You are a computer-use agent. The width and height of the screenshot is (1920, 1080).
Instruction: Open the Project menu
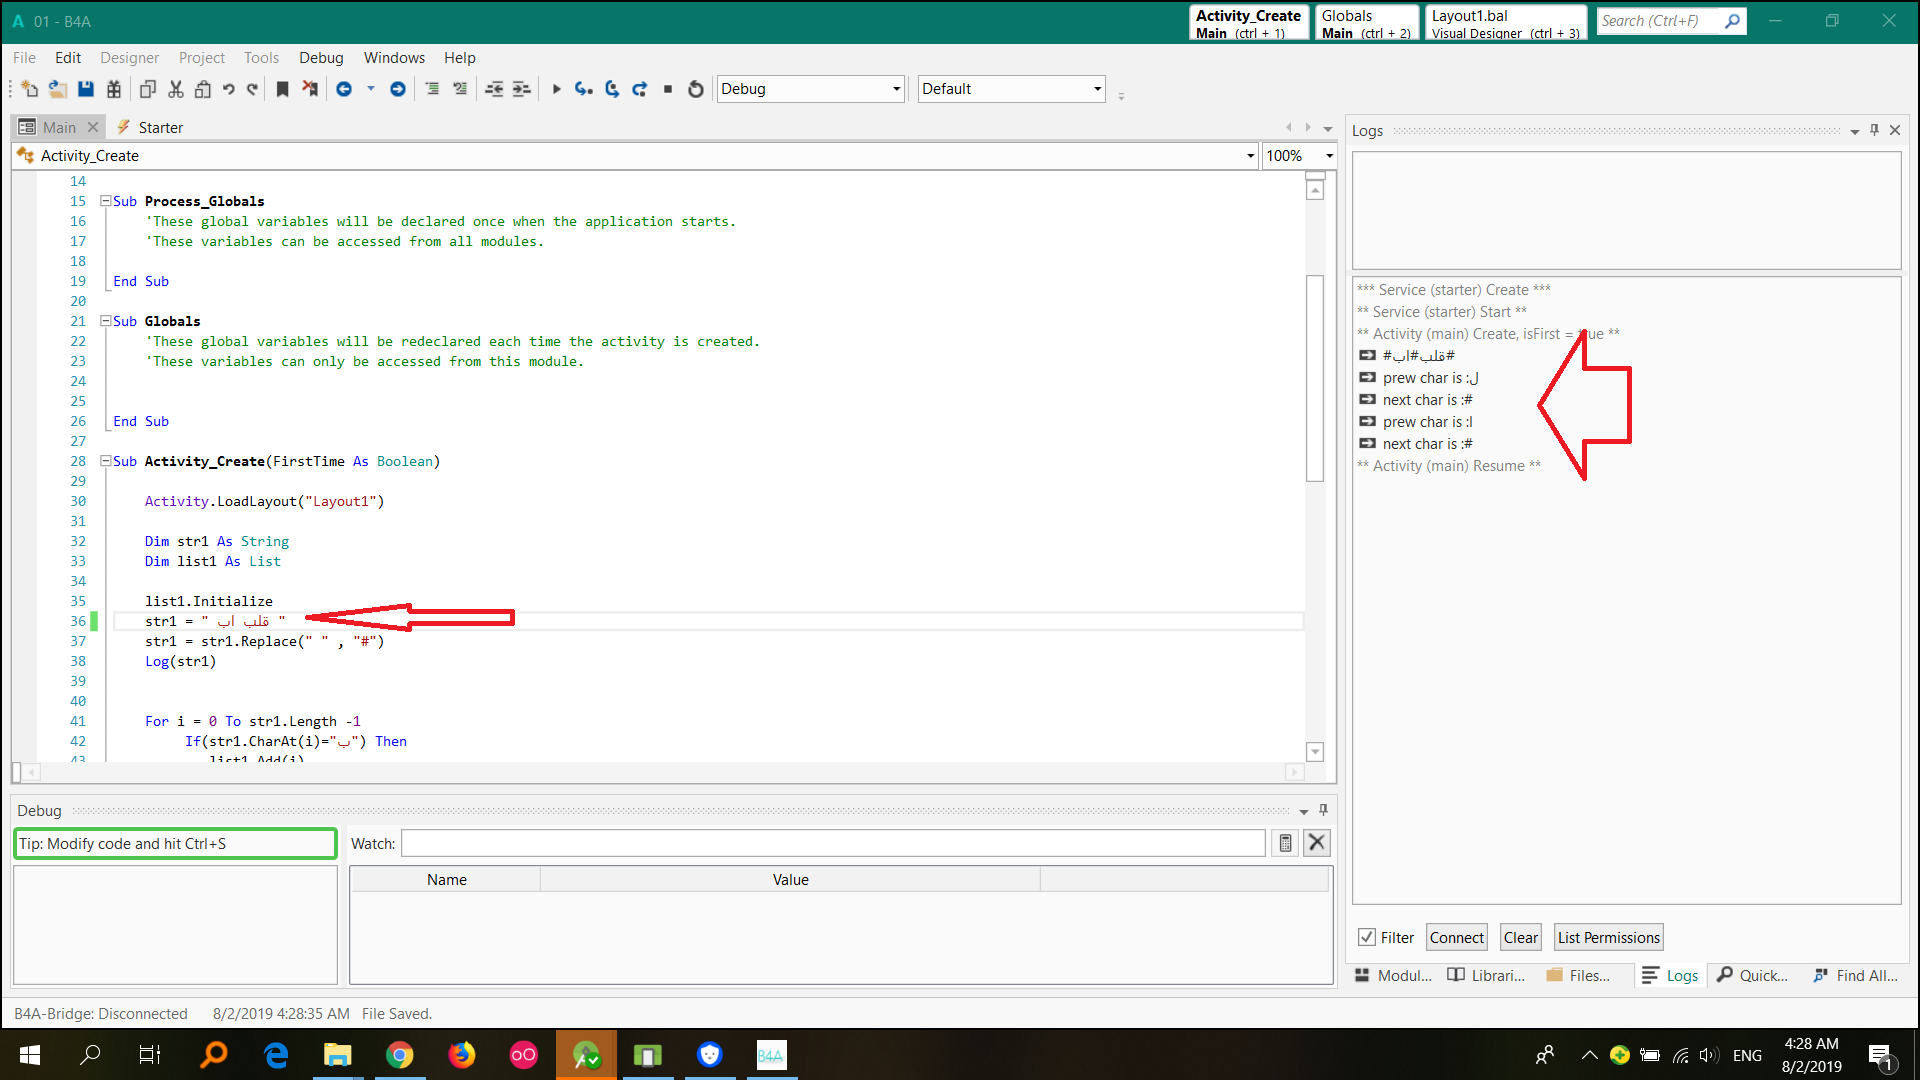tap(201, 58)
